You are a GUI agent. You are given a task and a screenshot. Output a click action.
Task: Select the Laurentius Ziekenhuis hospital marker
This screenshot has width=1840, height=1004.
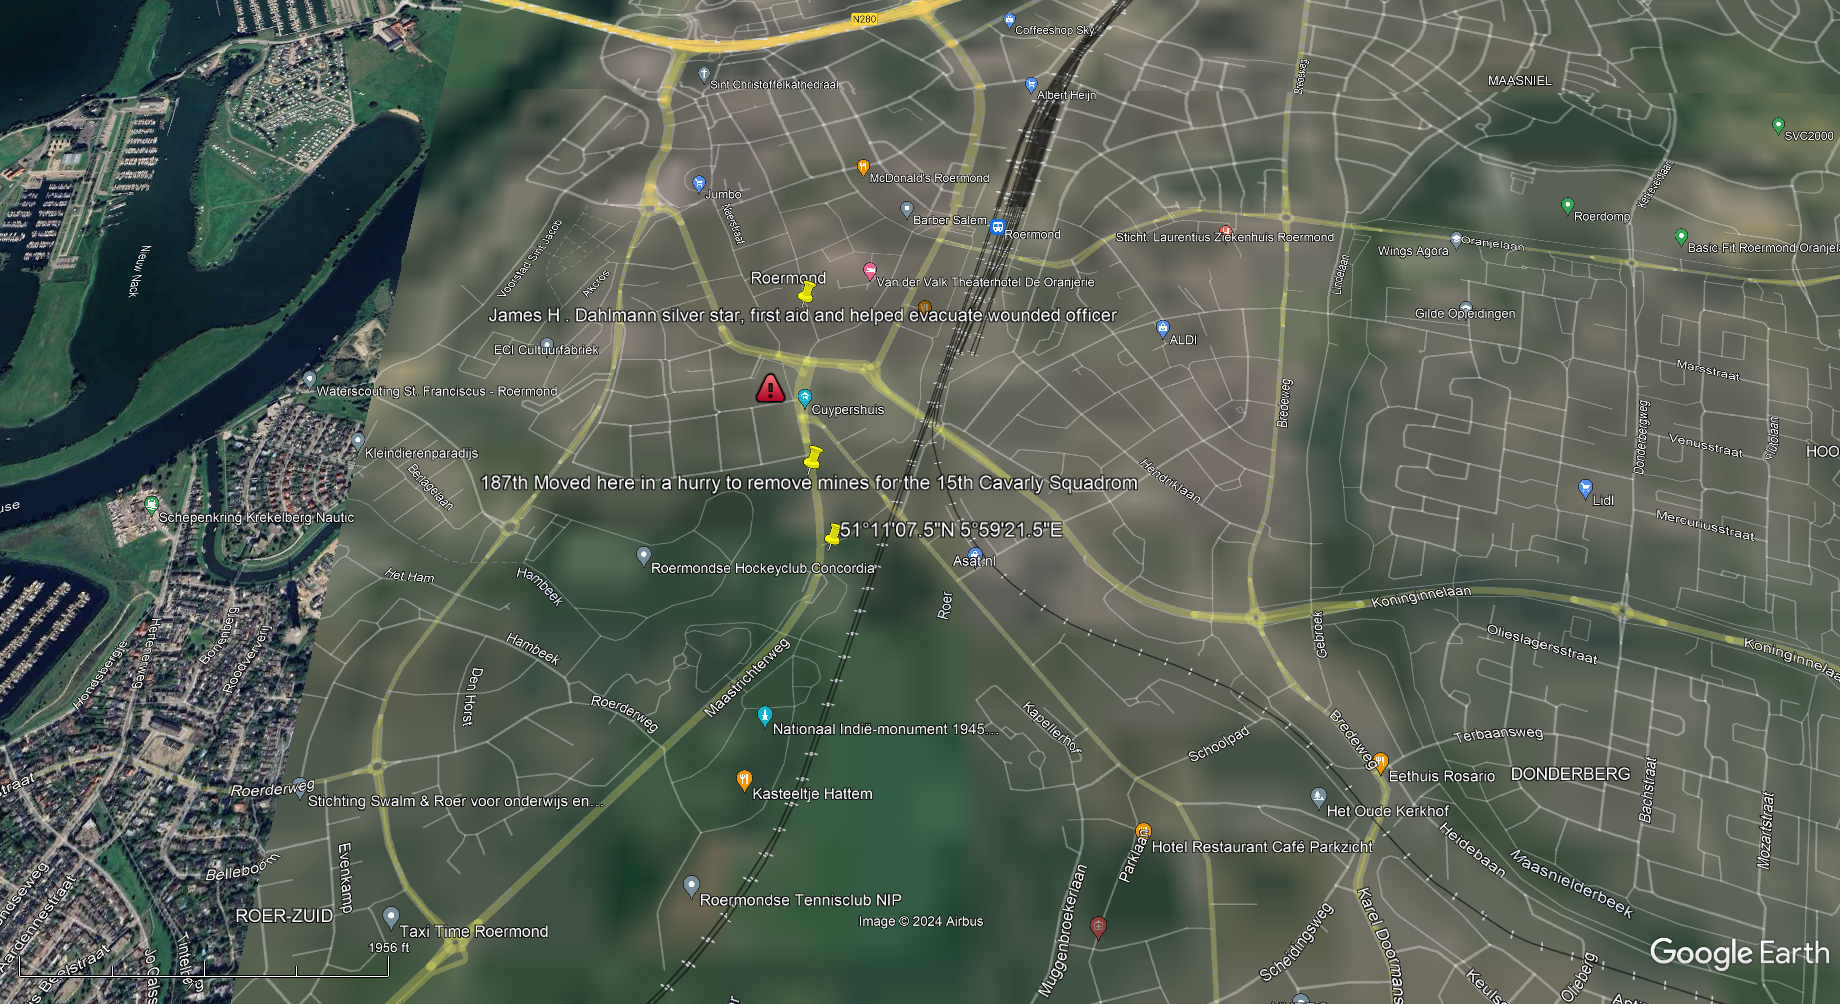pyautogui.click(x=1226, y=230)
